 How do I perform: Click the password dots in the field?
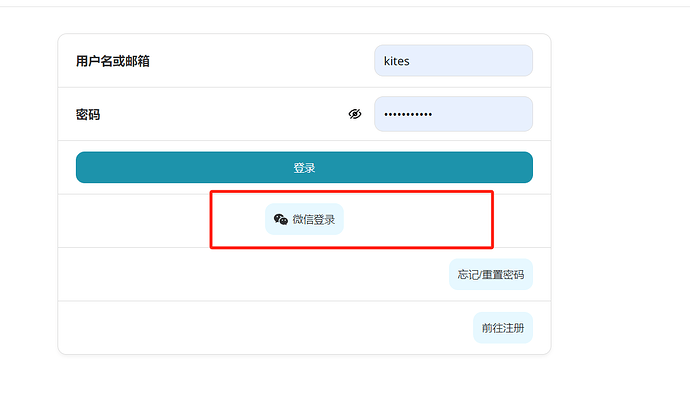(408, 114)
